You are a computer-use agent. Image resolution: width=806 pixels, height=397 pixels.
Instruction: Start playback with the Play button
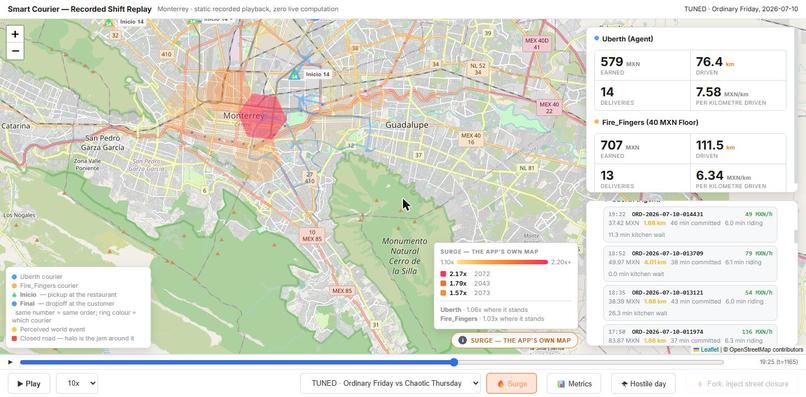pos(29,384)
